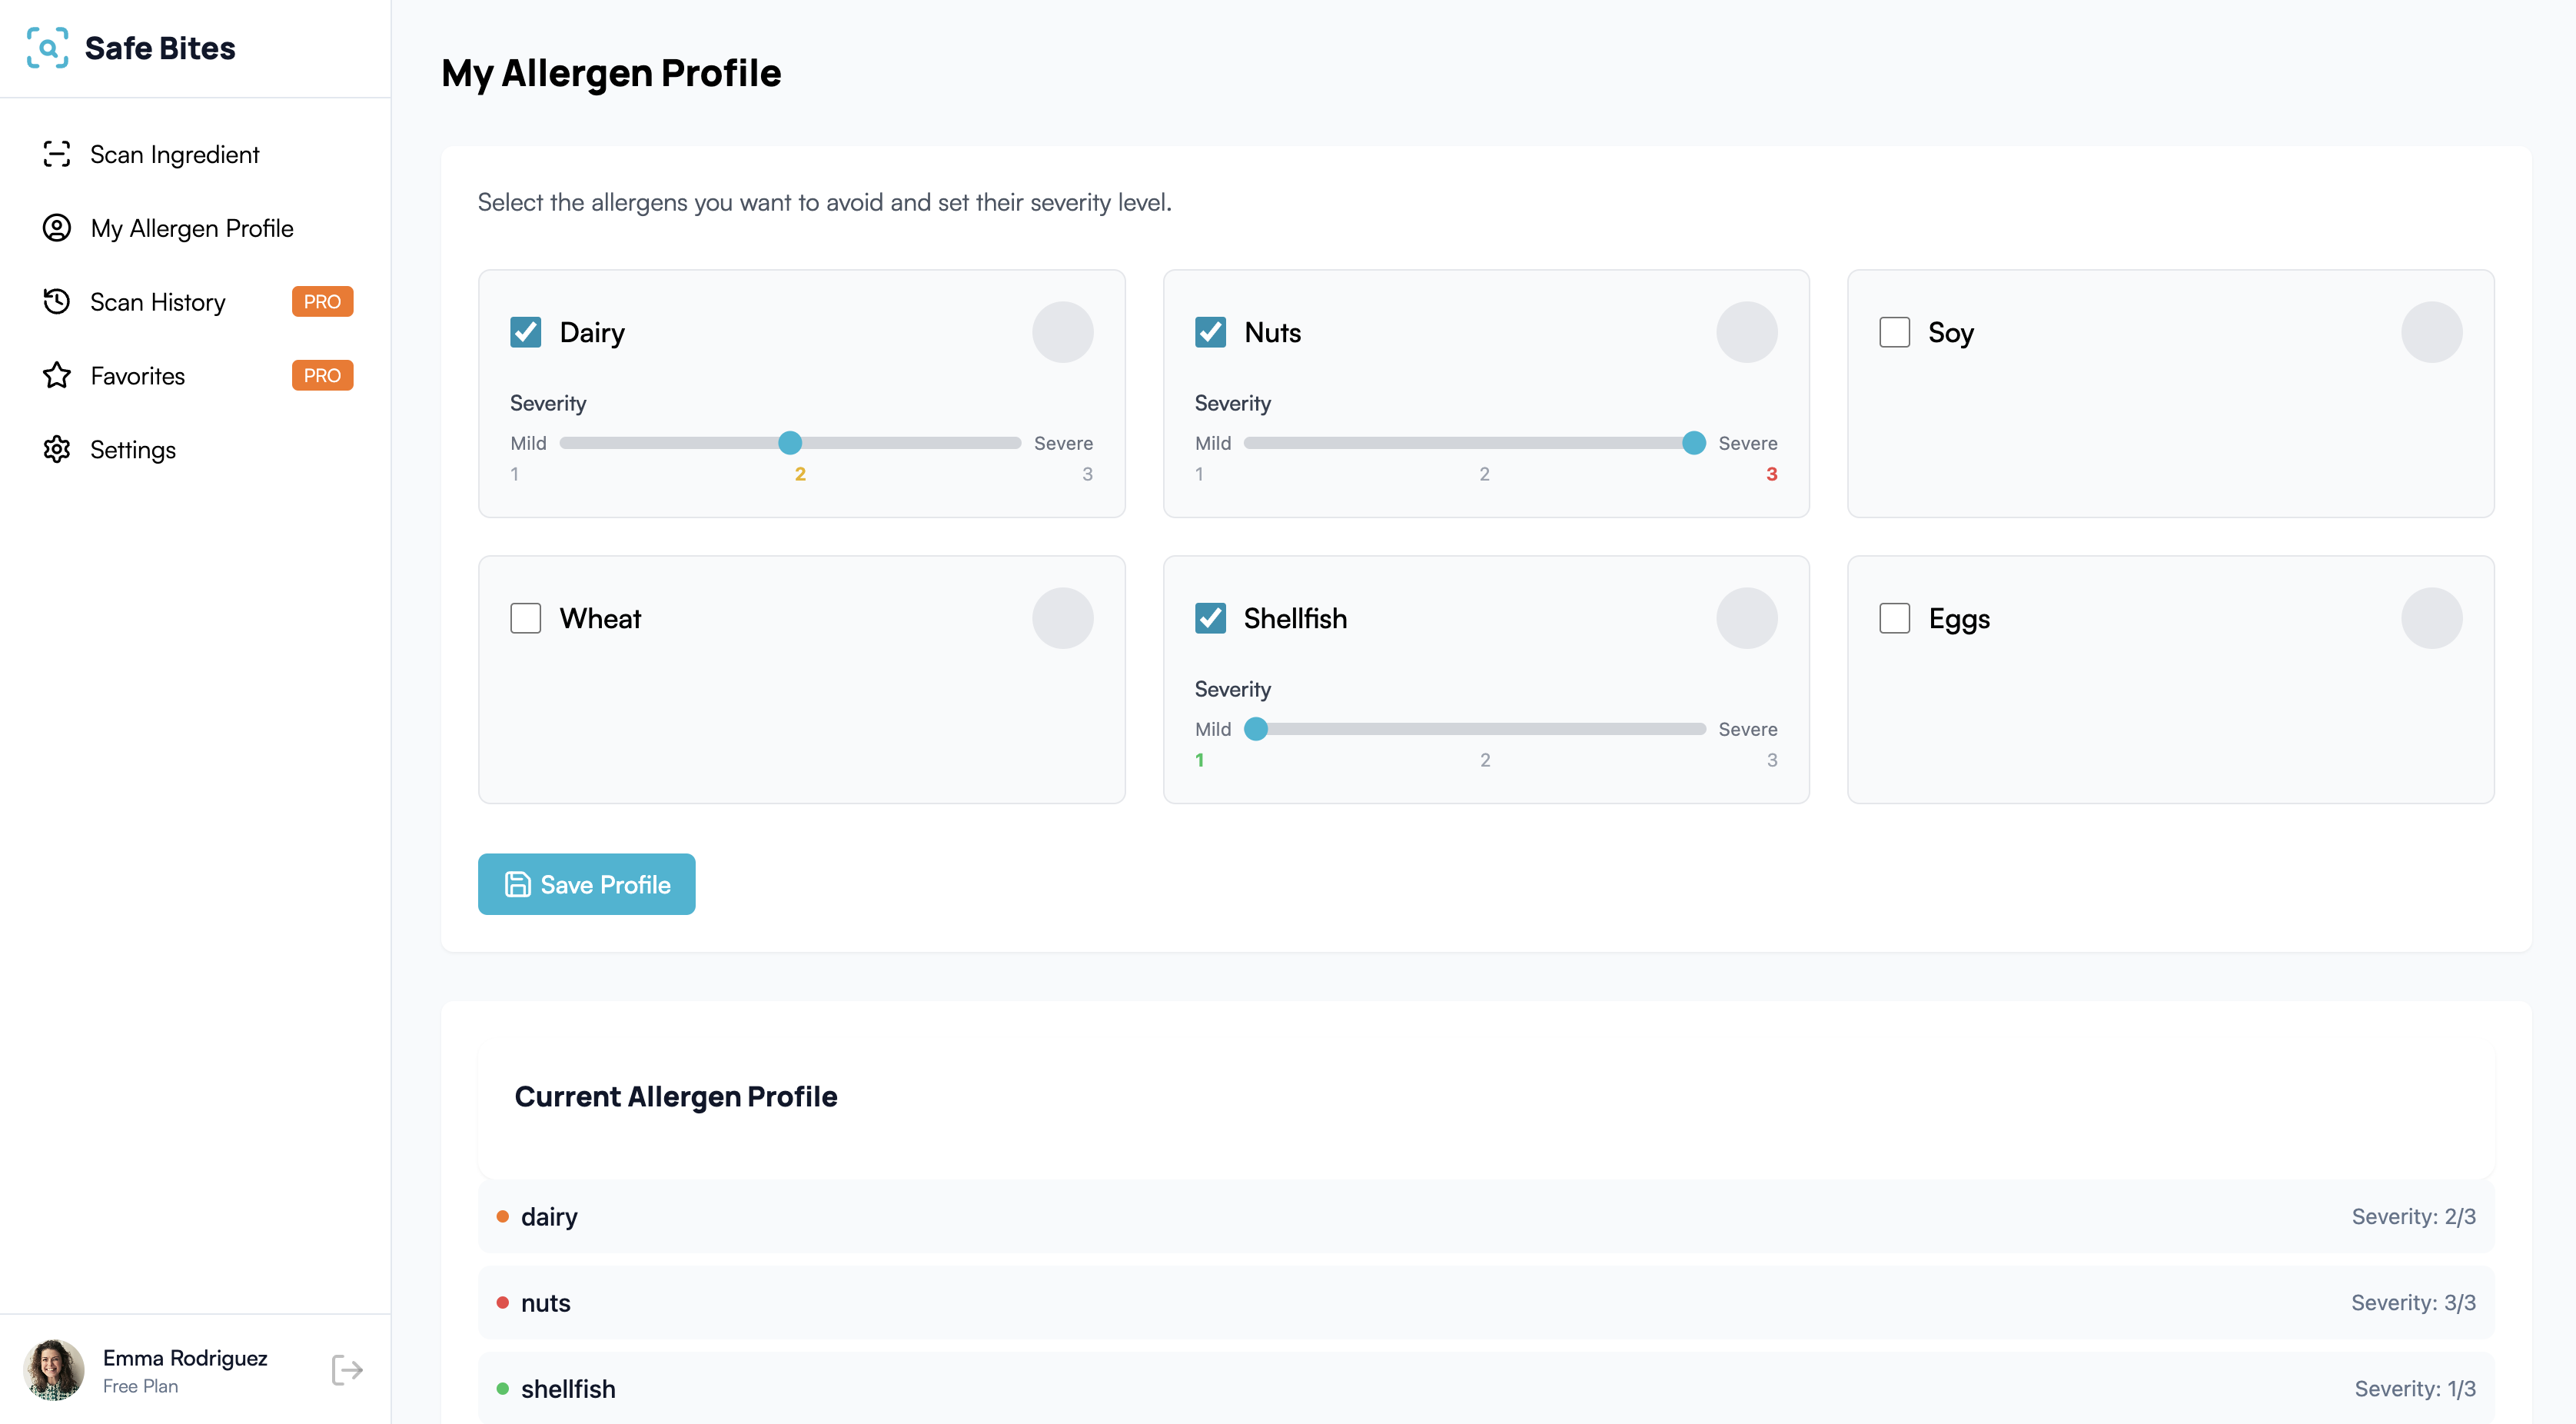Image resolution: width=2576 pixels, height=1424 pixels.
Task: Click the Favorites star icon
Action: (57, 376)
